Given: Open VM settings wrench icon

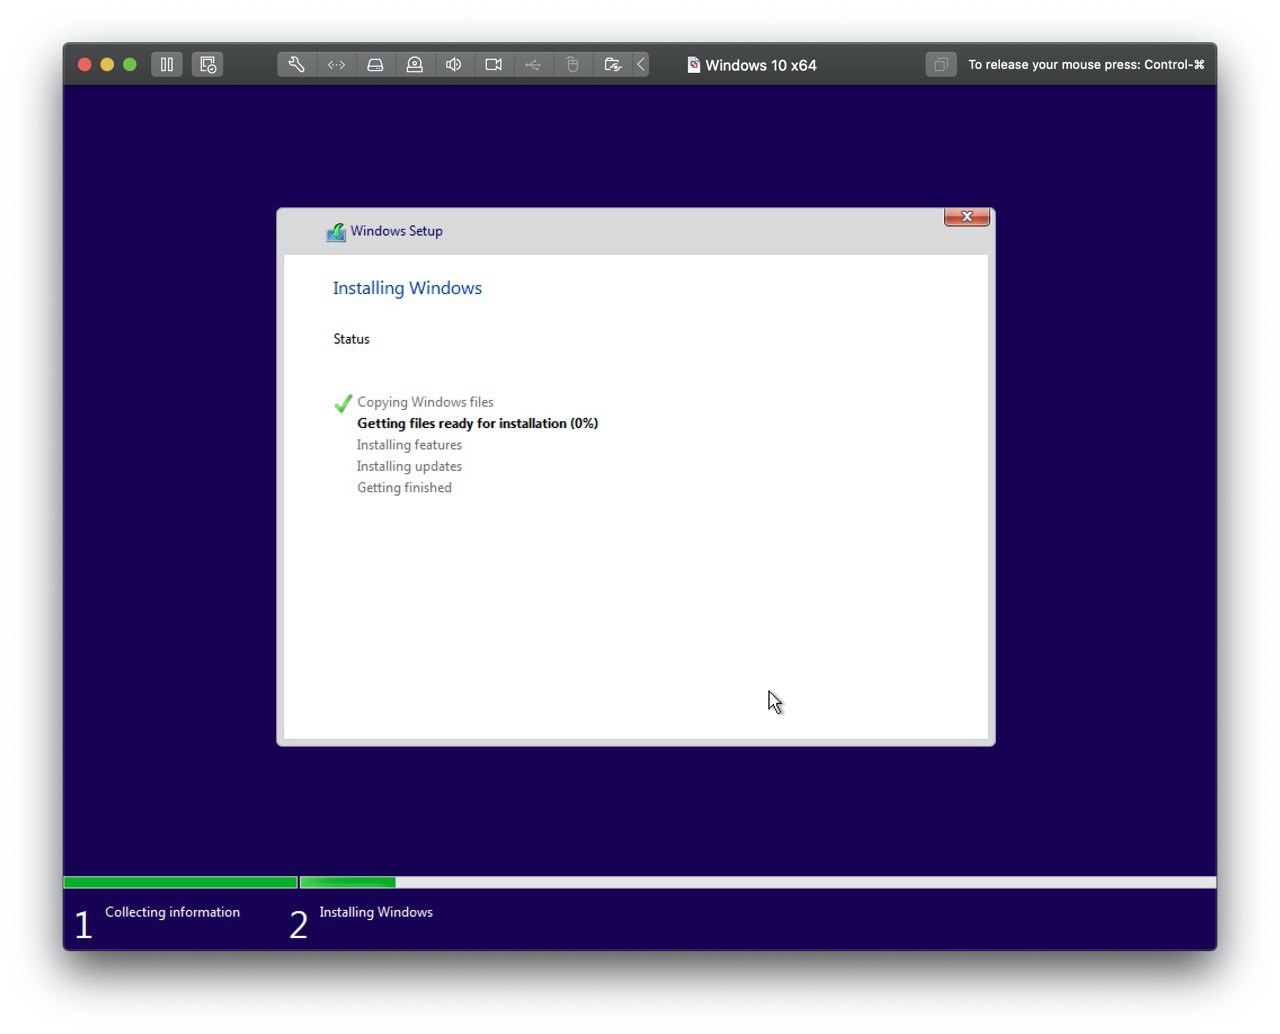Looking at the screenshot, I should [x=297, y=65].
